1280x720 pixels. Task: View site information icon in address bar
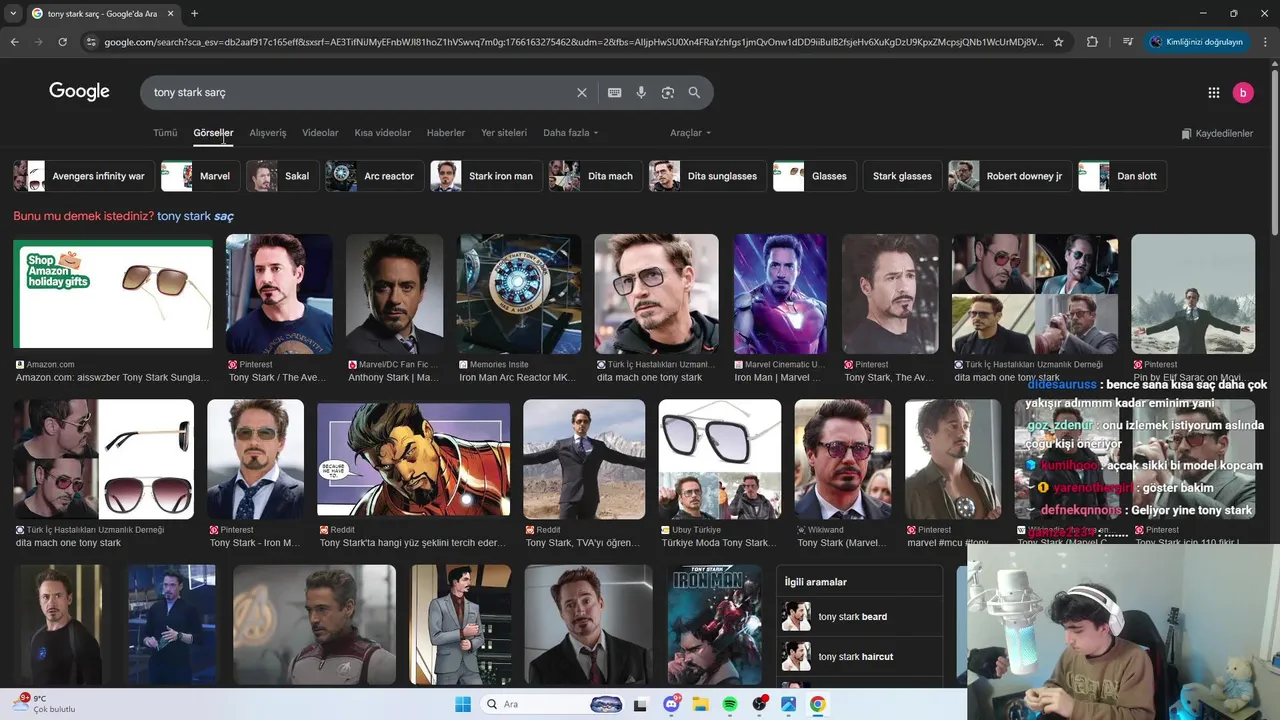click(x=91, y=42)
